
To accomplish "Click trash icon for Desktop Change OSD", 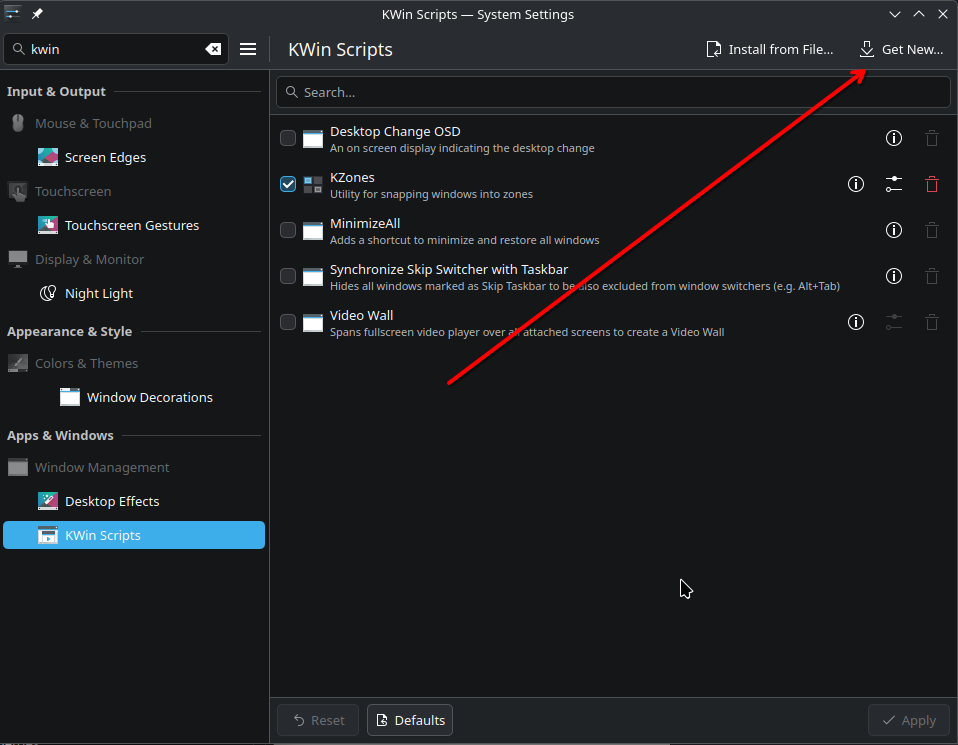I will [x=931, y=138].
